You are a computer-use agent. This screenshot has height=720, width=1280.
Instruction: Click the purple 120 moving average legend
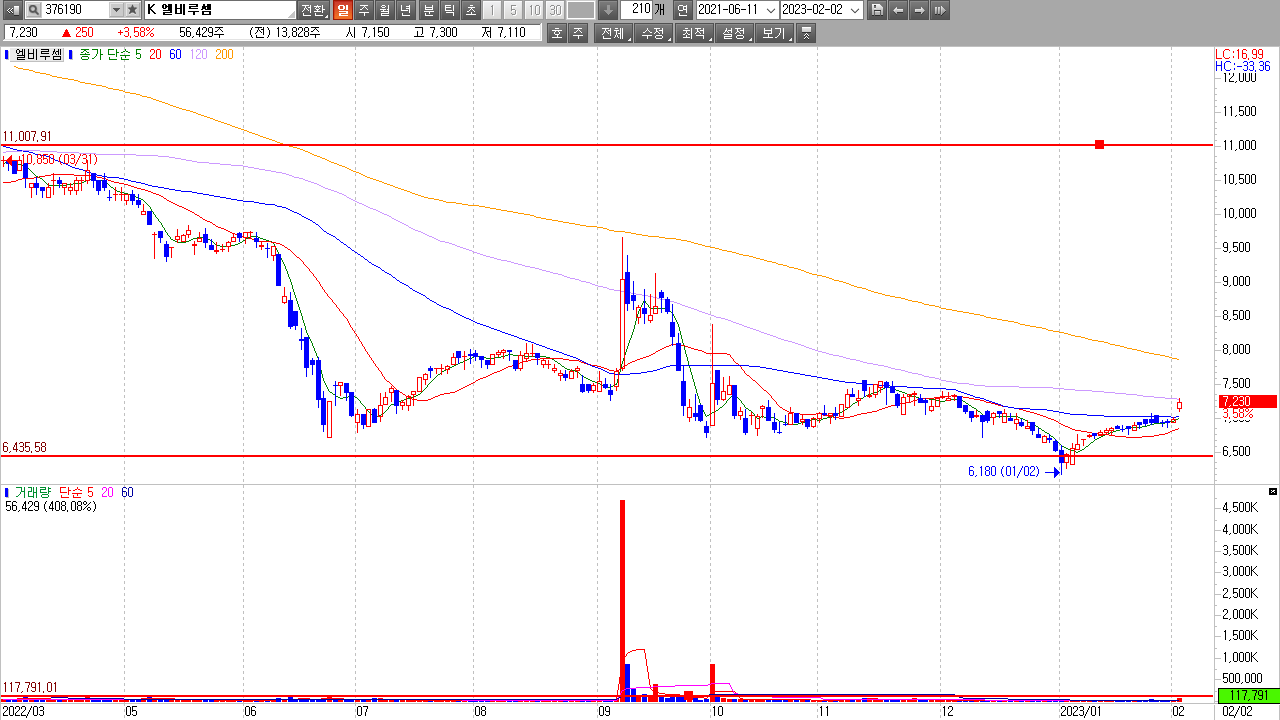coord(198,55)
